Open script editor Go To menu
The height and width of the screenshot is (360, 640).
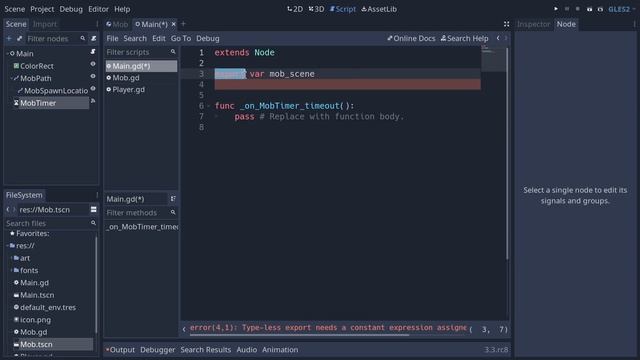pos(181,38)
